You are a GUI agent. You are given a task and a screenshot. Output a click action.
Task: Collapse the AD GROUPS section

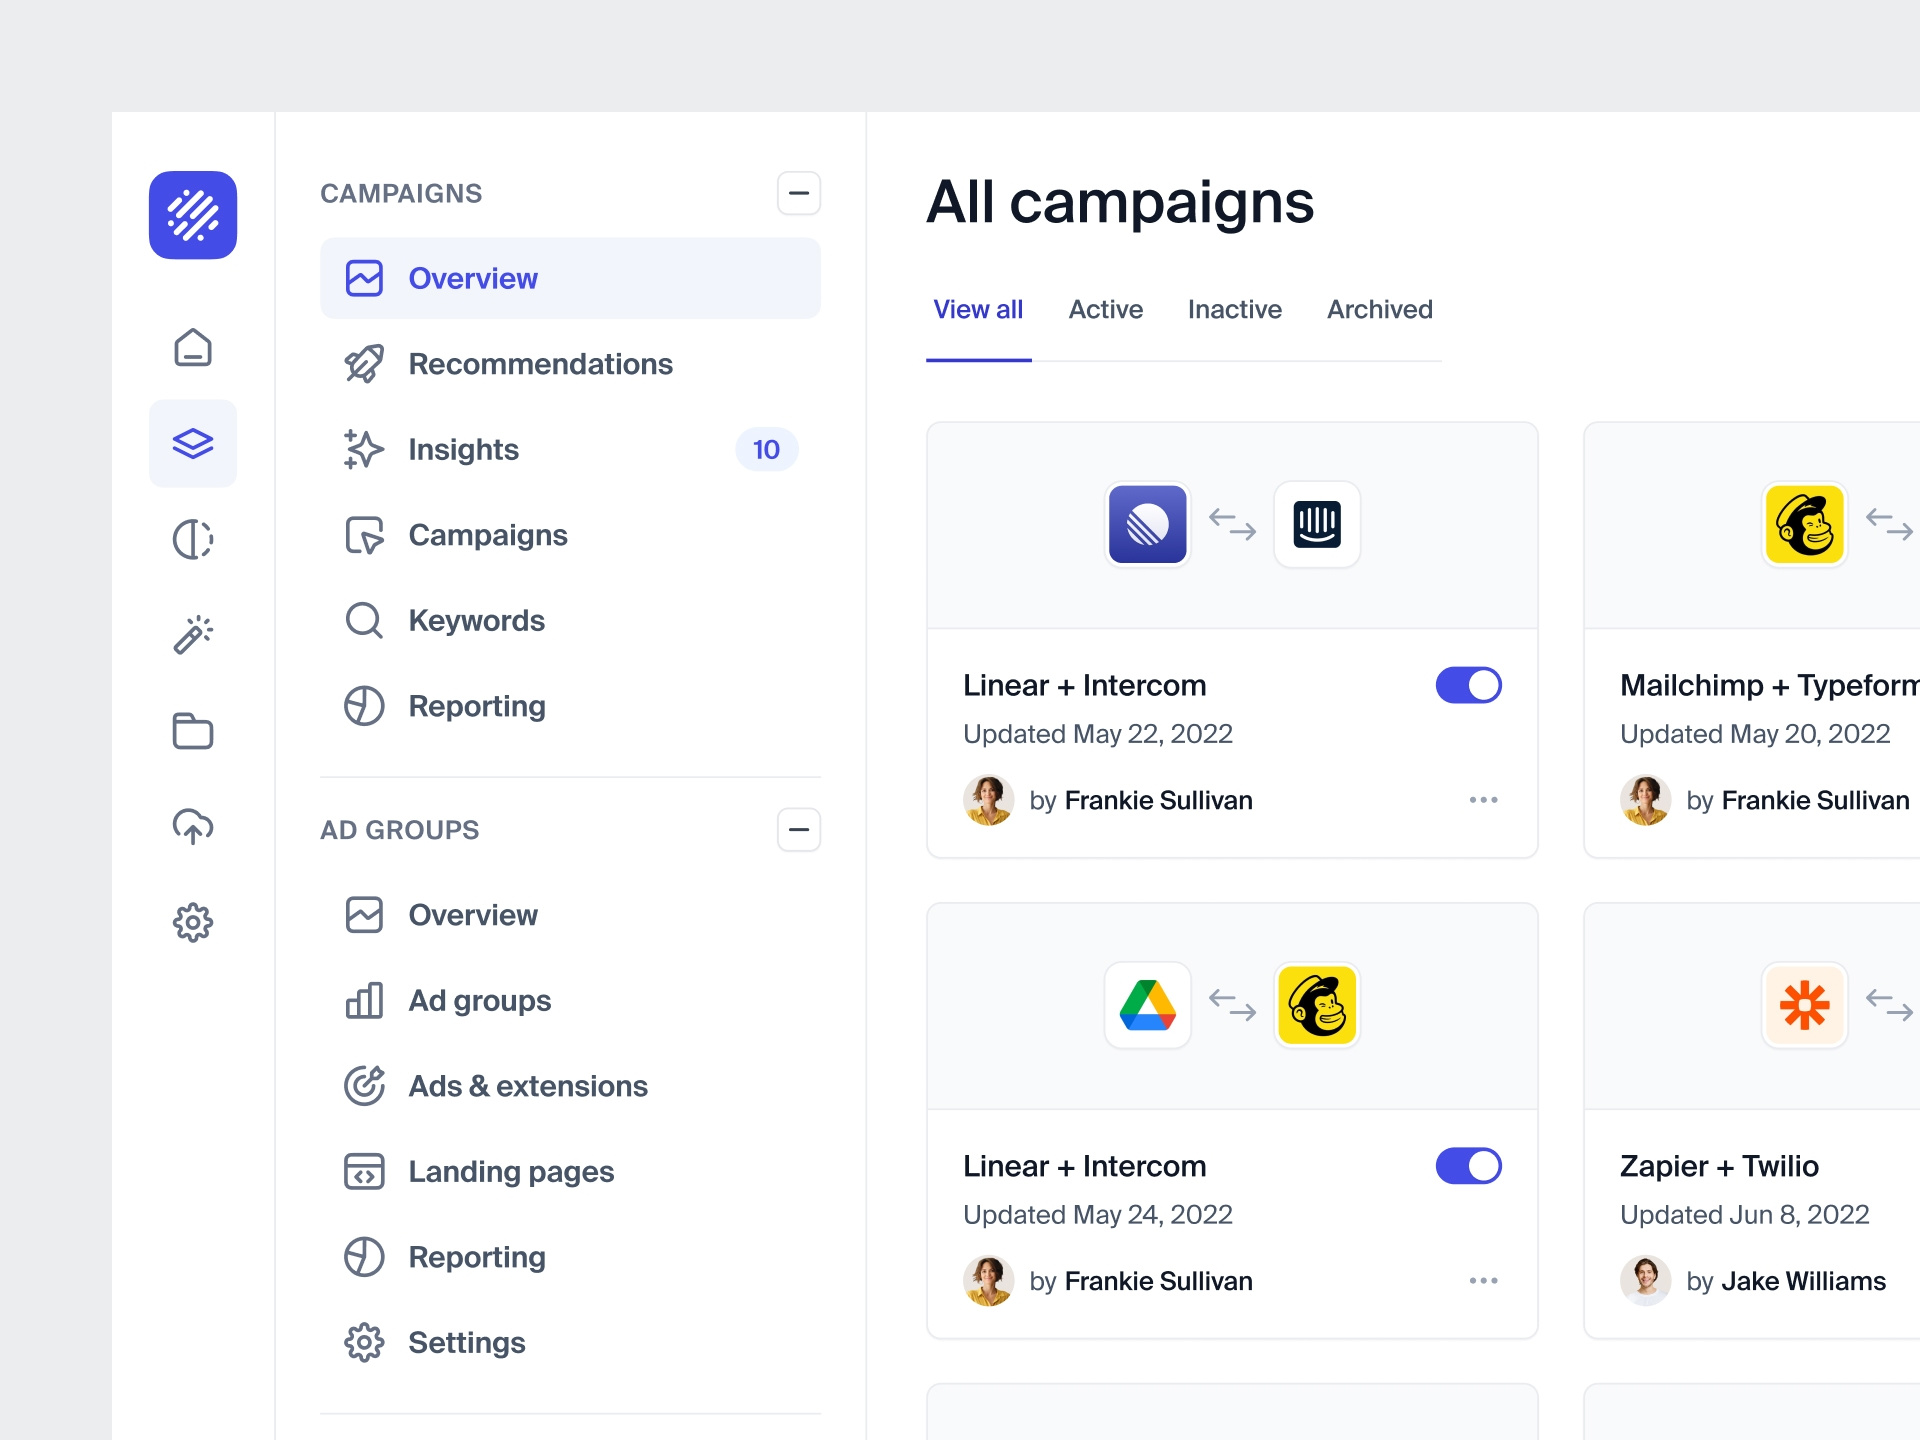(798, 829)
